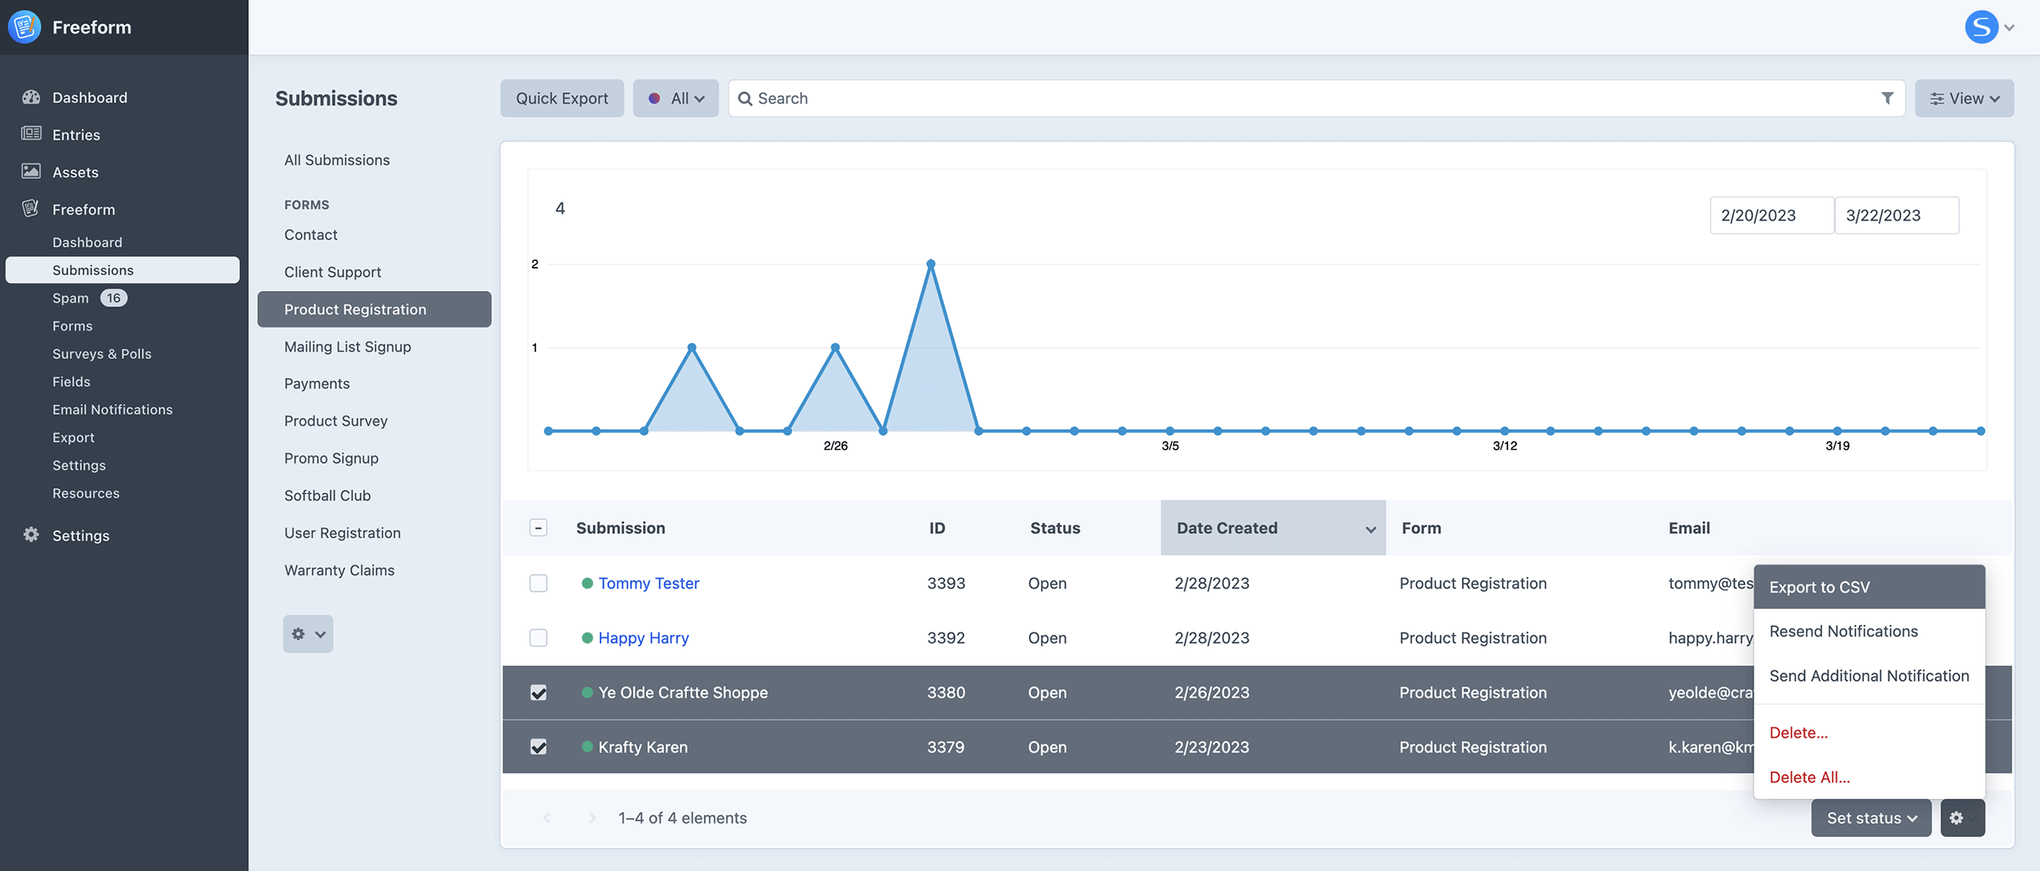The image size is (2040, 871).
Task: Click the chart peak data point at value 2
Action: point(931,264)
